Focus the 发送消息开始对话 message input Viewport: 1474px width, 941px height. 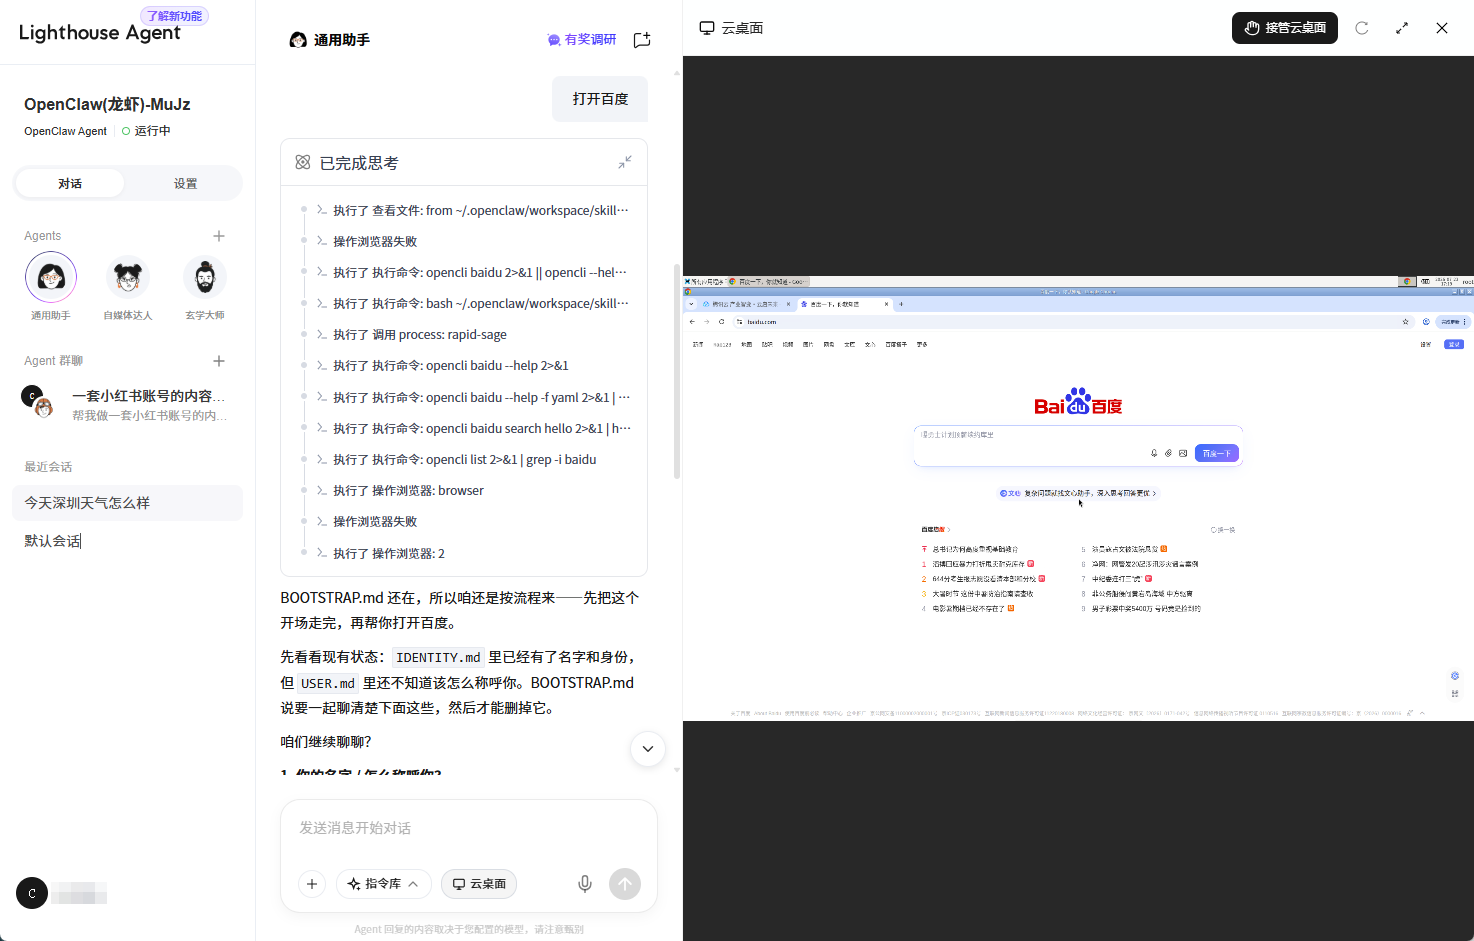468,829
